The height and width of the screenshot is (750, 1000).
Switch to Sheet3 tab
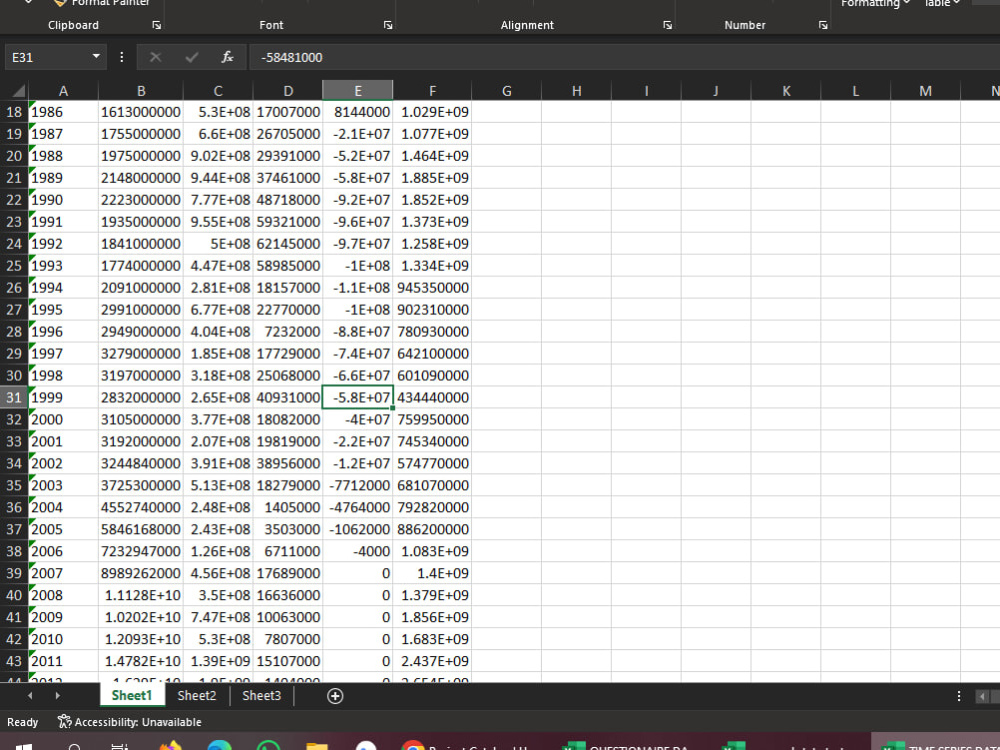click(x=261, y=695)
